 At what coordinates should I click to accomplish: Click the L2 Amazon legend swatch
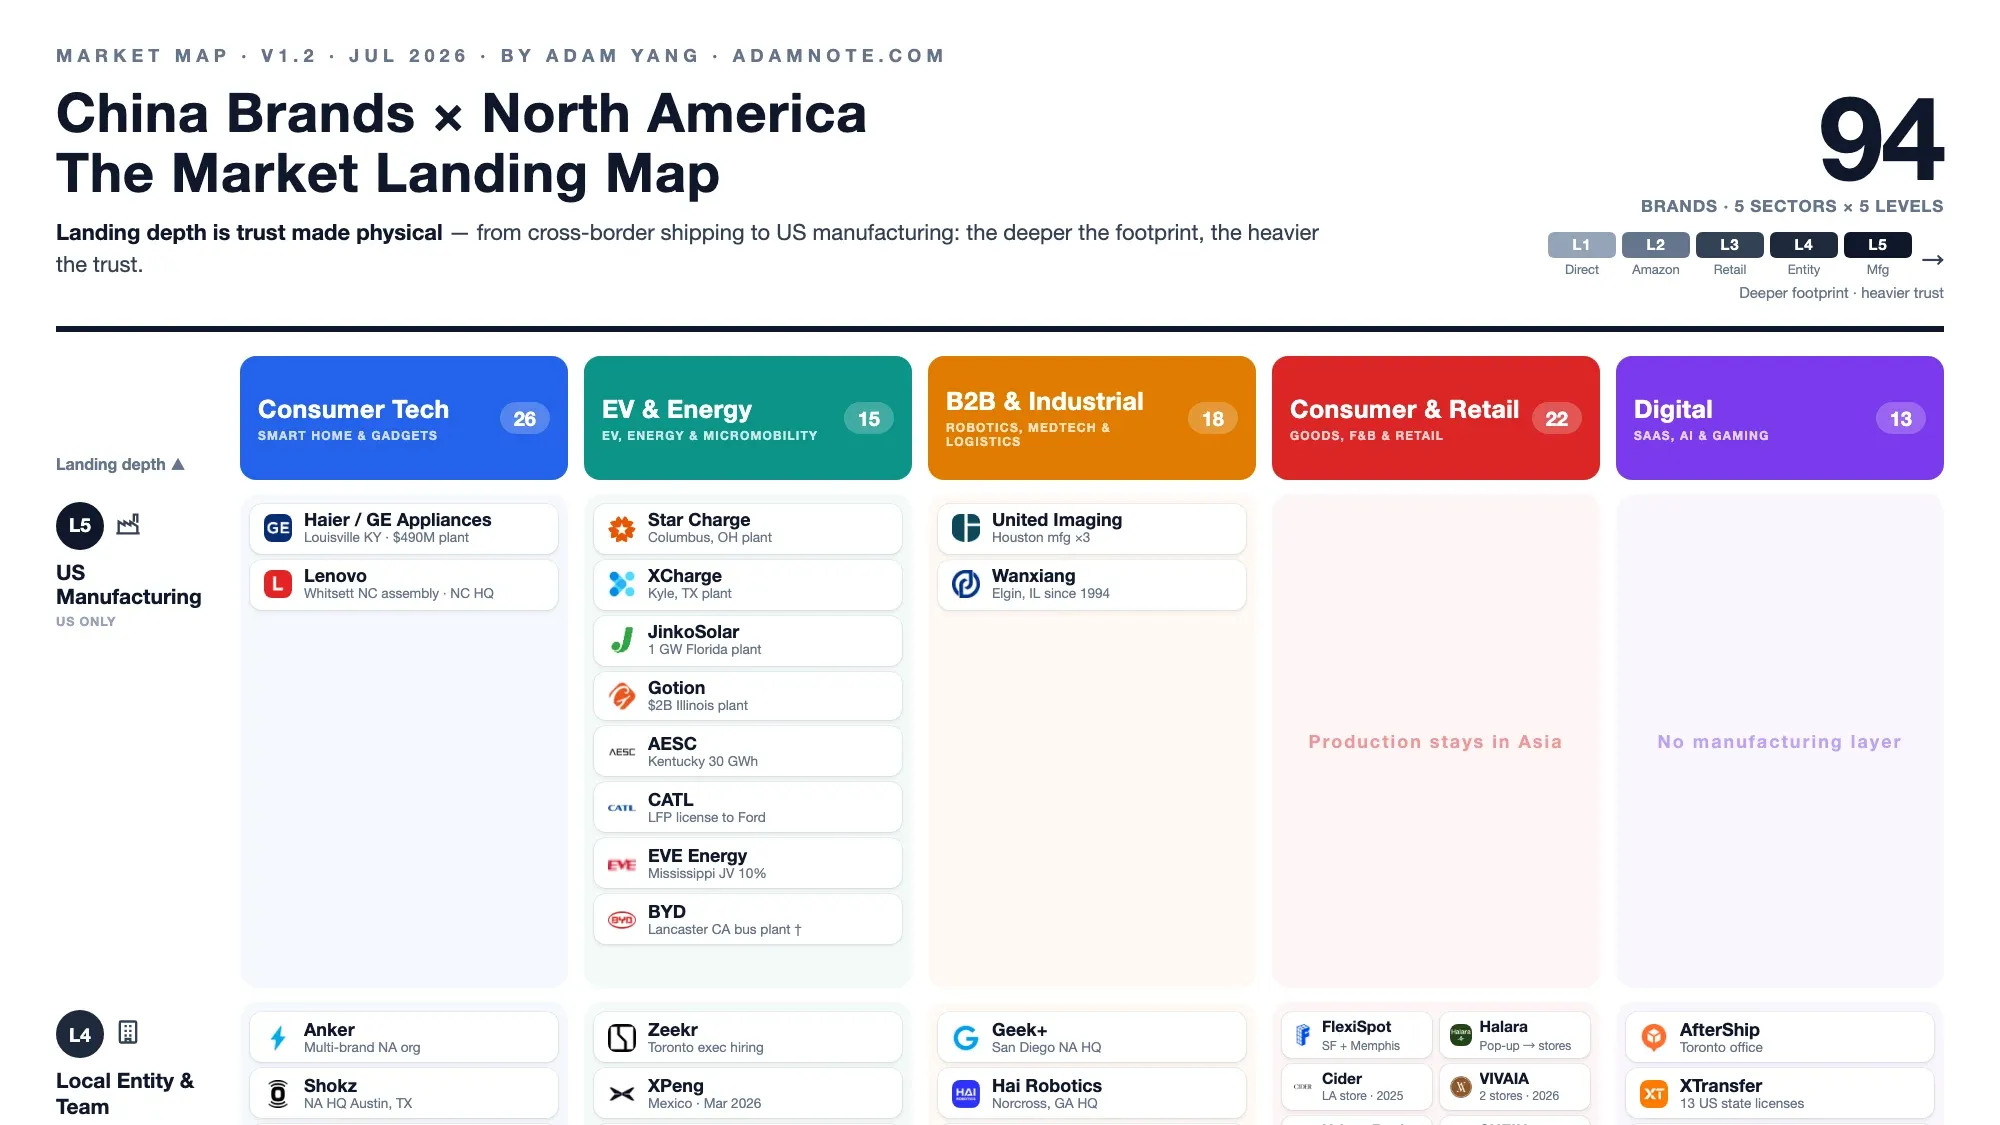[x=1656, y=245]
